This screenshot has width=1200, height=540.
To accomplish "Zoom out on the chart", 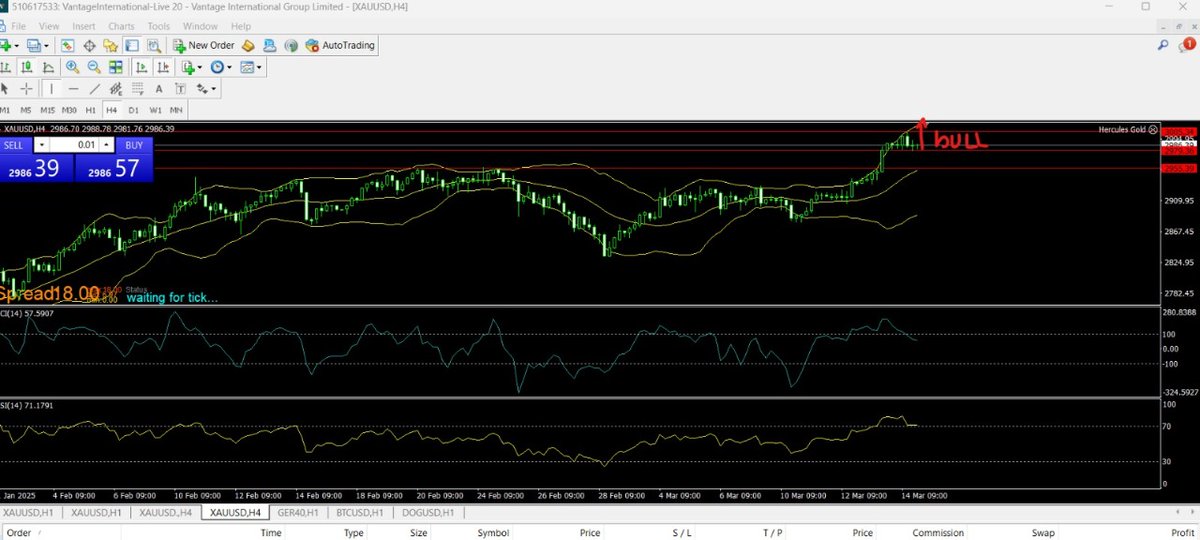I will pos(94,67).
